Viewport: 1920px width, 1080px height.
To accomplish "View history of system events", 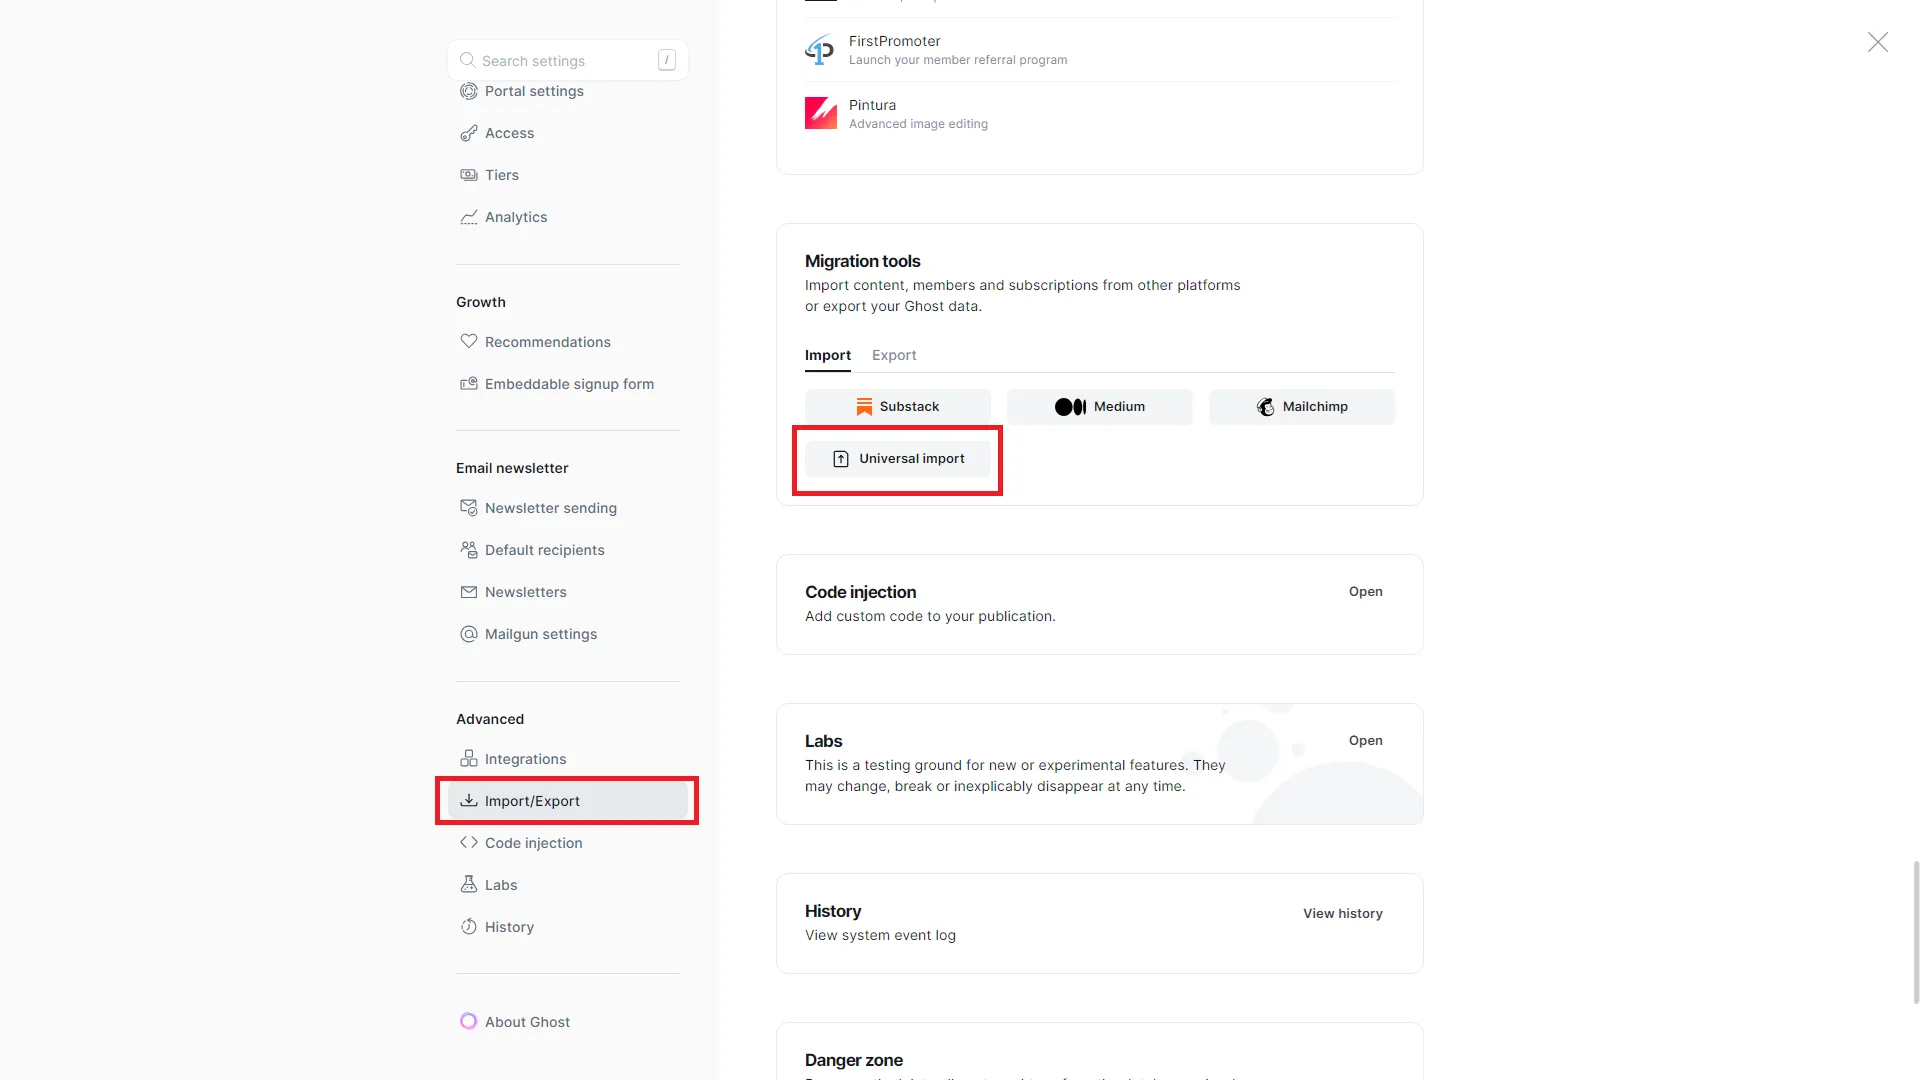I will [x=1342, y=913].
